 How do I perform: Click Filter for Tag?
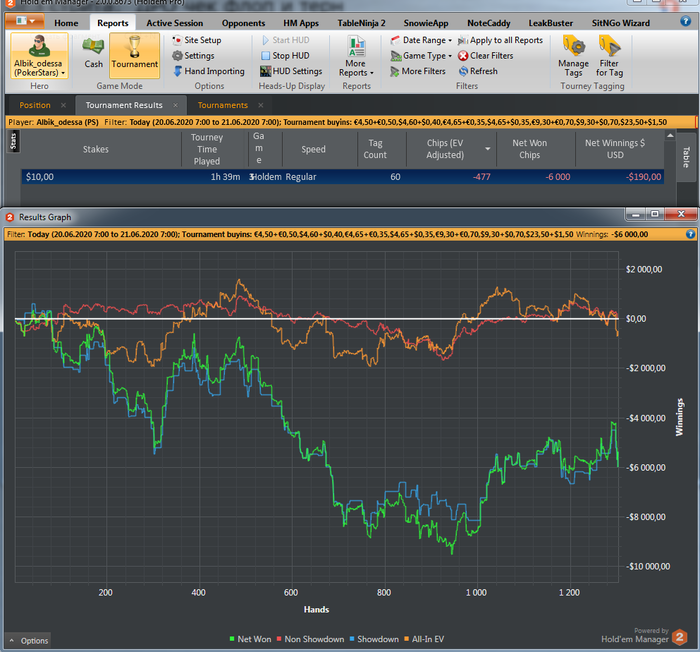pyautogui.click(x=609, y=56)
